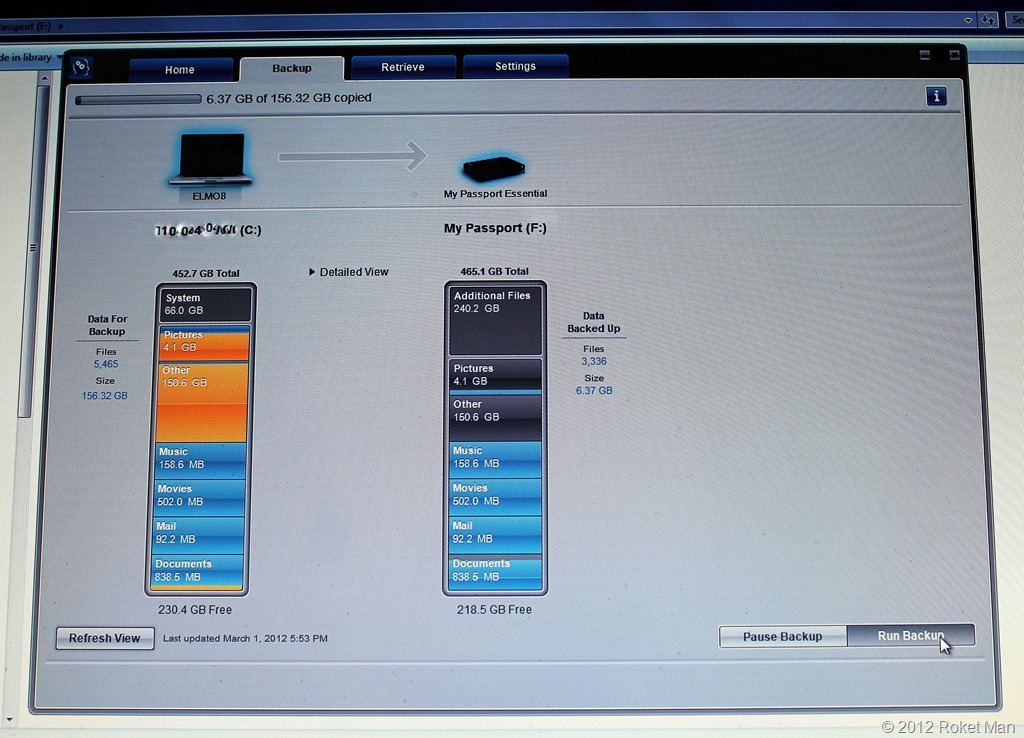This screenshot has width=1024, height=738.
Task: Click the 6.37 GB of 156.32 GB copied text
Action: [x=289, y=98]
